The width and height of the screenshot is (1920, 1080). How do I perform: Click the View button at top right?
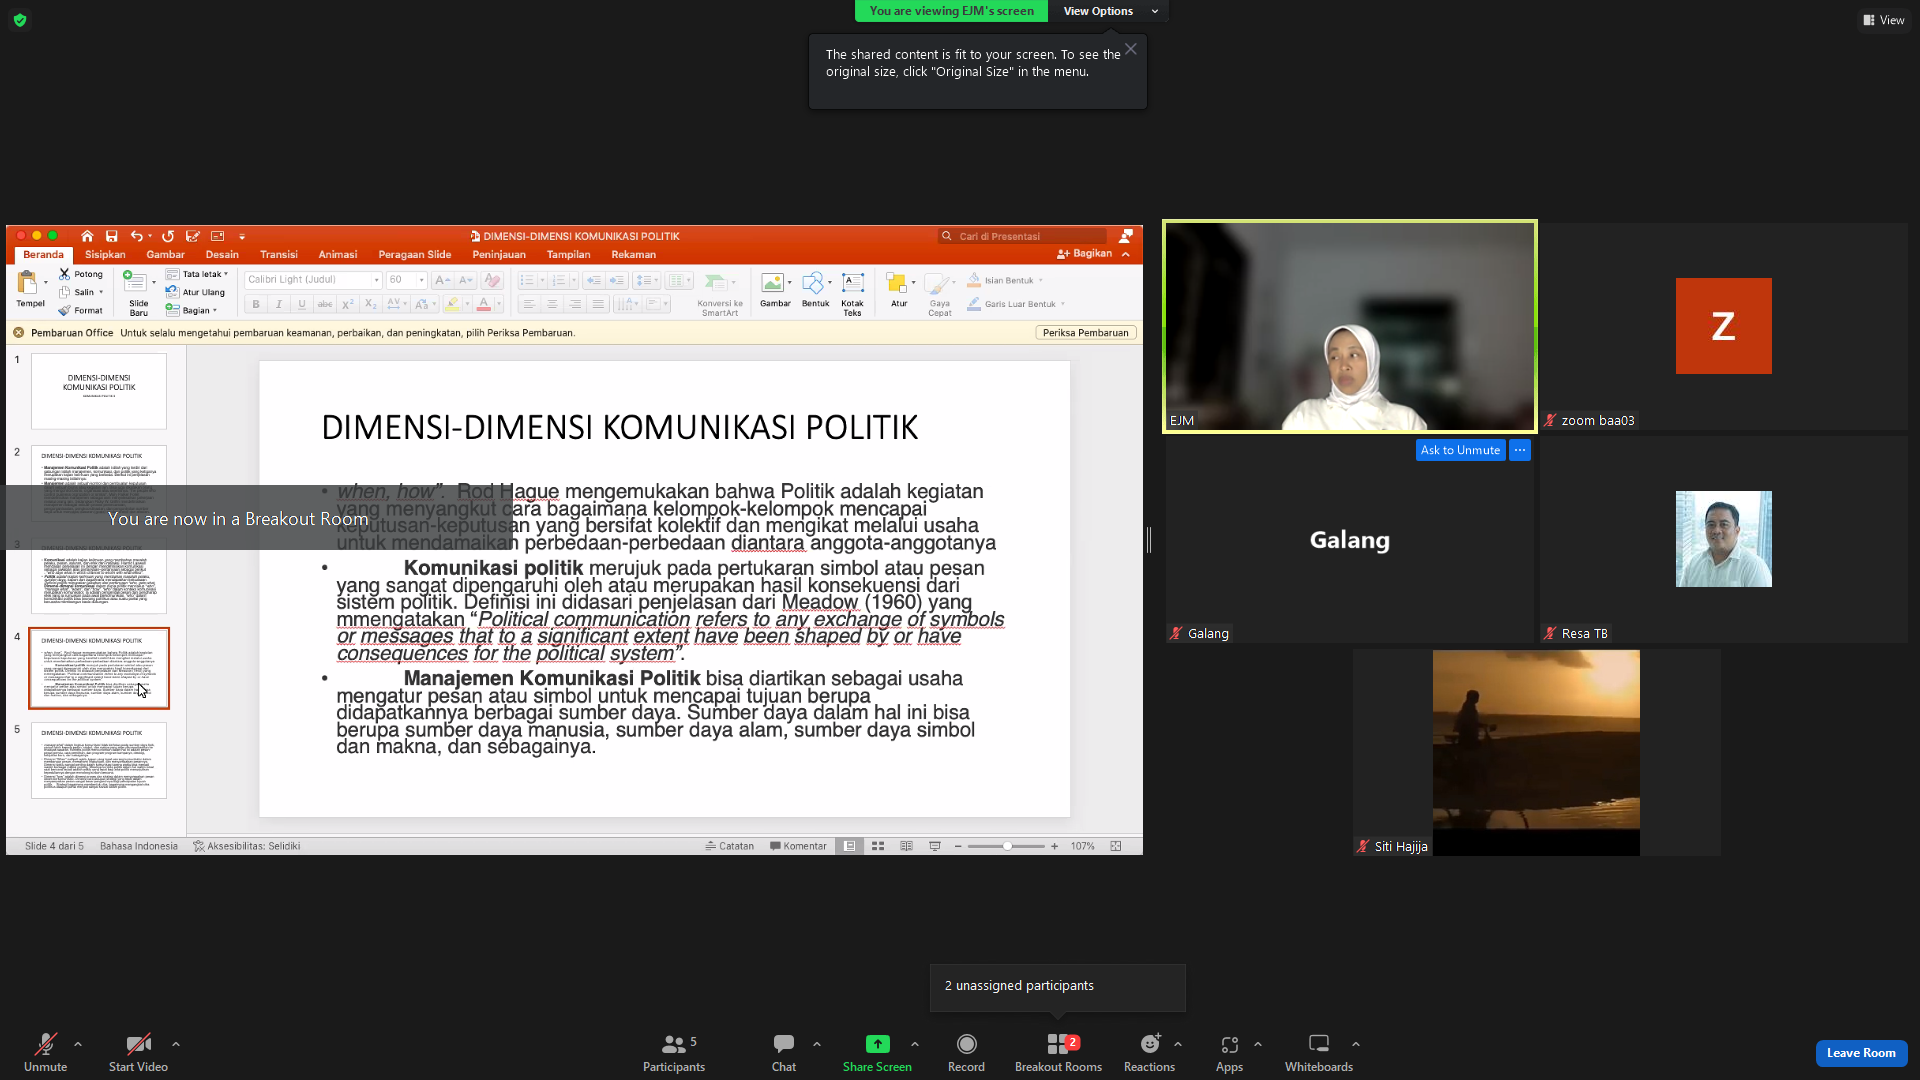pos(1884,20)
